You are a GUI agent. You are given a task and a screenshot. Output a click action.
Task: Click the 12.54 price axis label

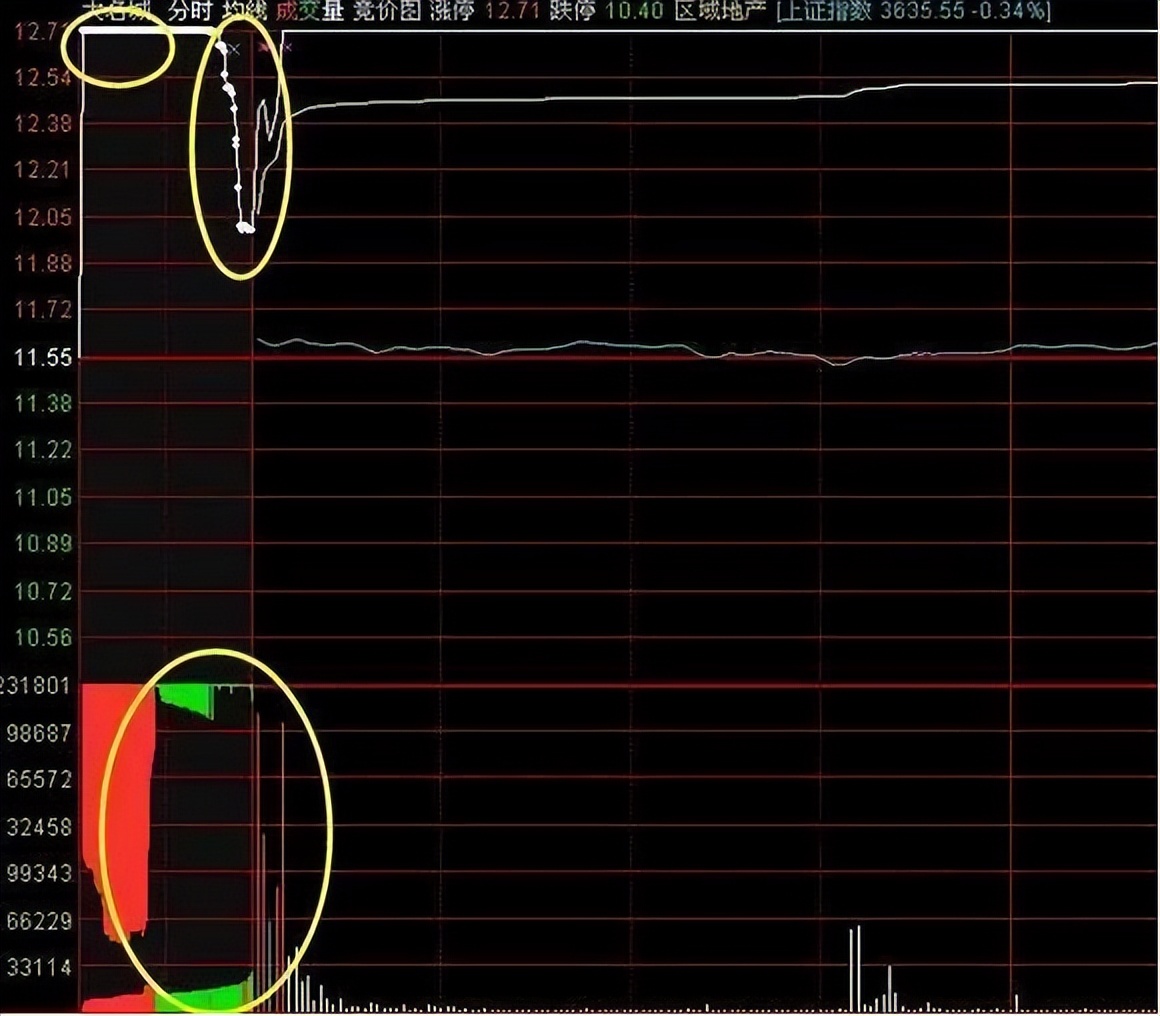44,77
